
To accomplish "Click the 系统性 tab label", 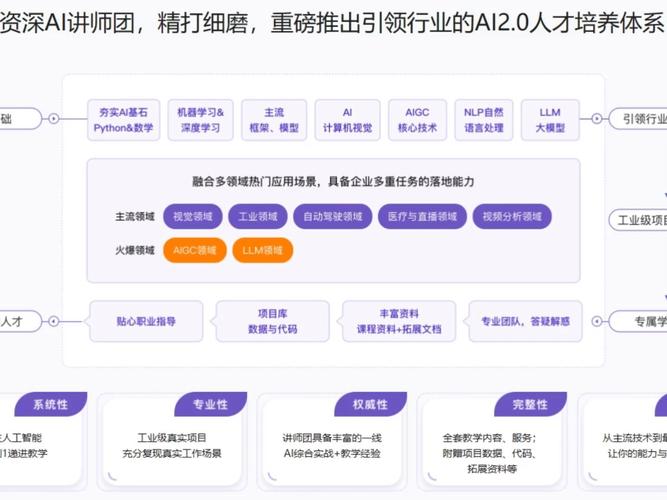I will [x=51, y=404].
